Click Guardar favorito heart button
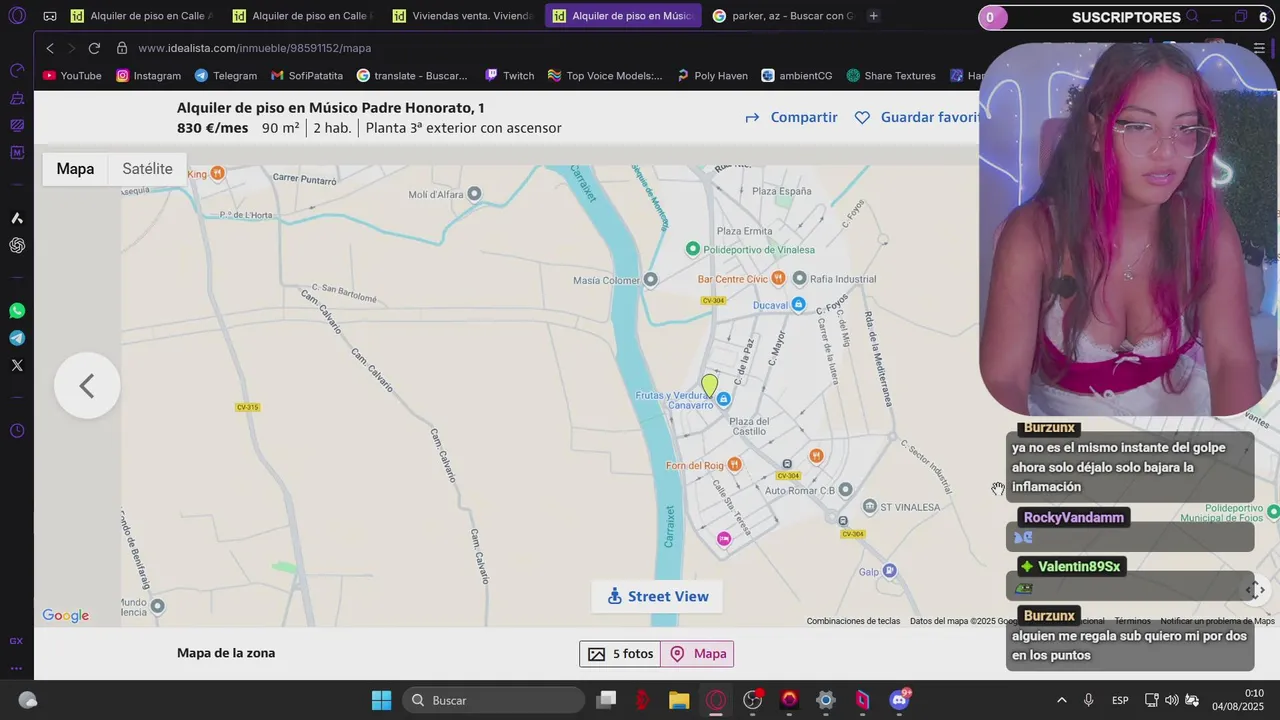The width and height of the screenshot is (1280, 720). [917, 117]
